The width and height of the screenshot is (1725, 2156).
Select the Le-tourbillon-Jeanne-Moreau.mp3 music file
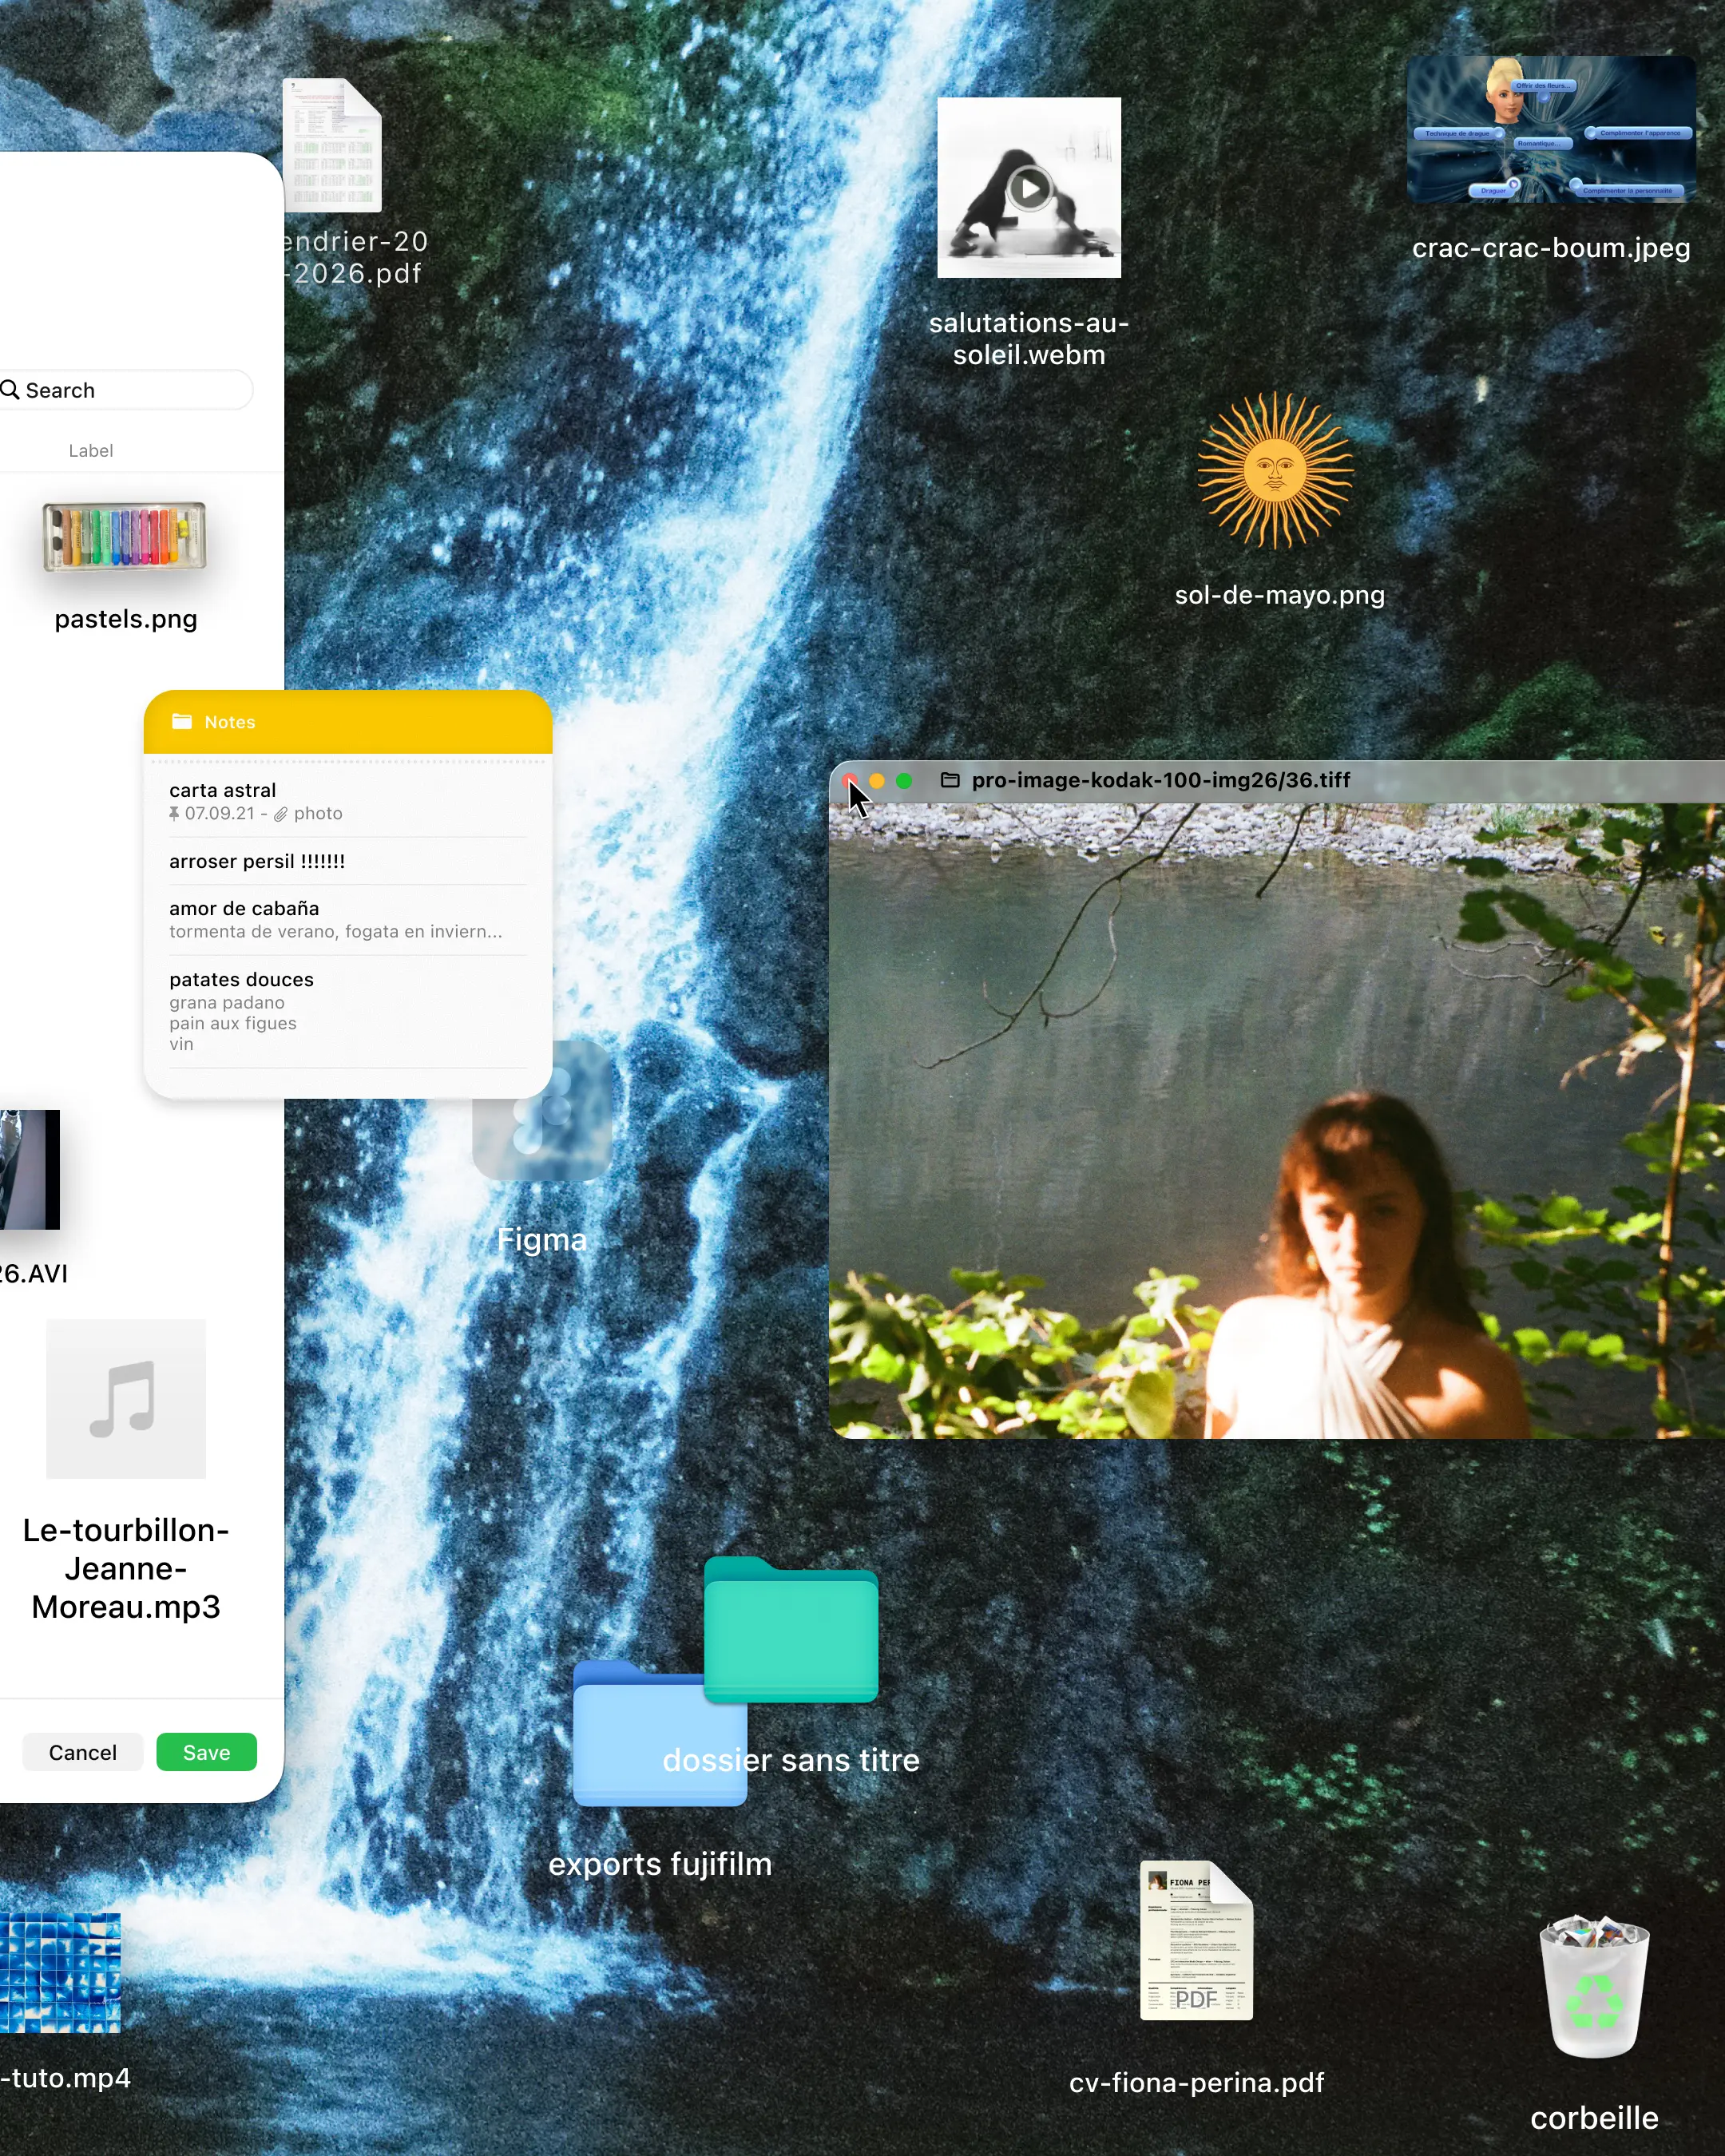[x=126, y=1398]
